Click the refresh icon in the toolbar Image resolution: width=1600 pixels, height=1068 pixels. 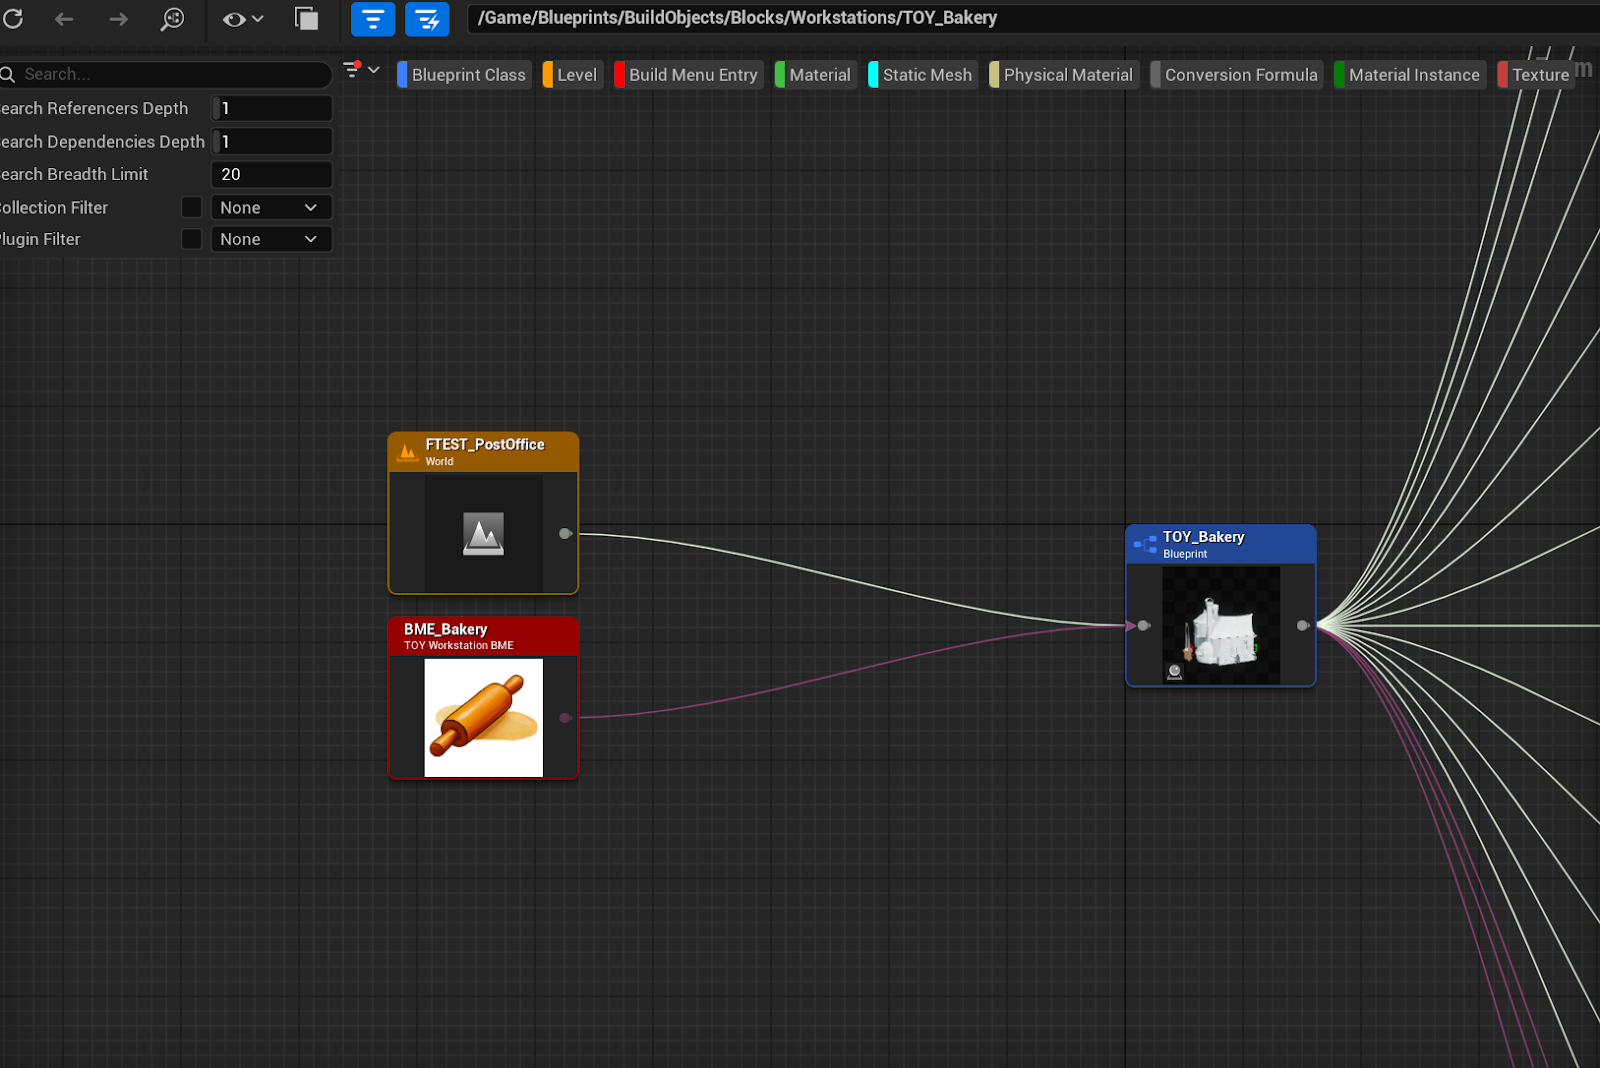pos(13,19)
